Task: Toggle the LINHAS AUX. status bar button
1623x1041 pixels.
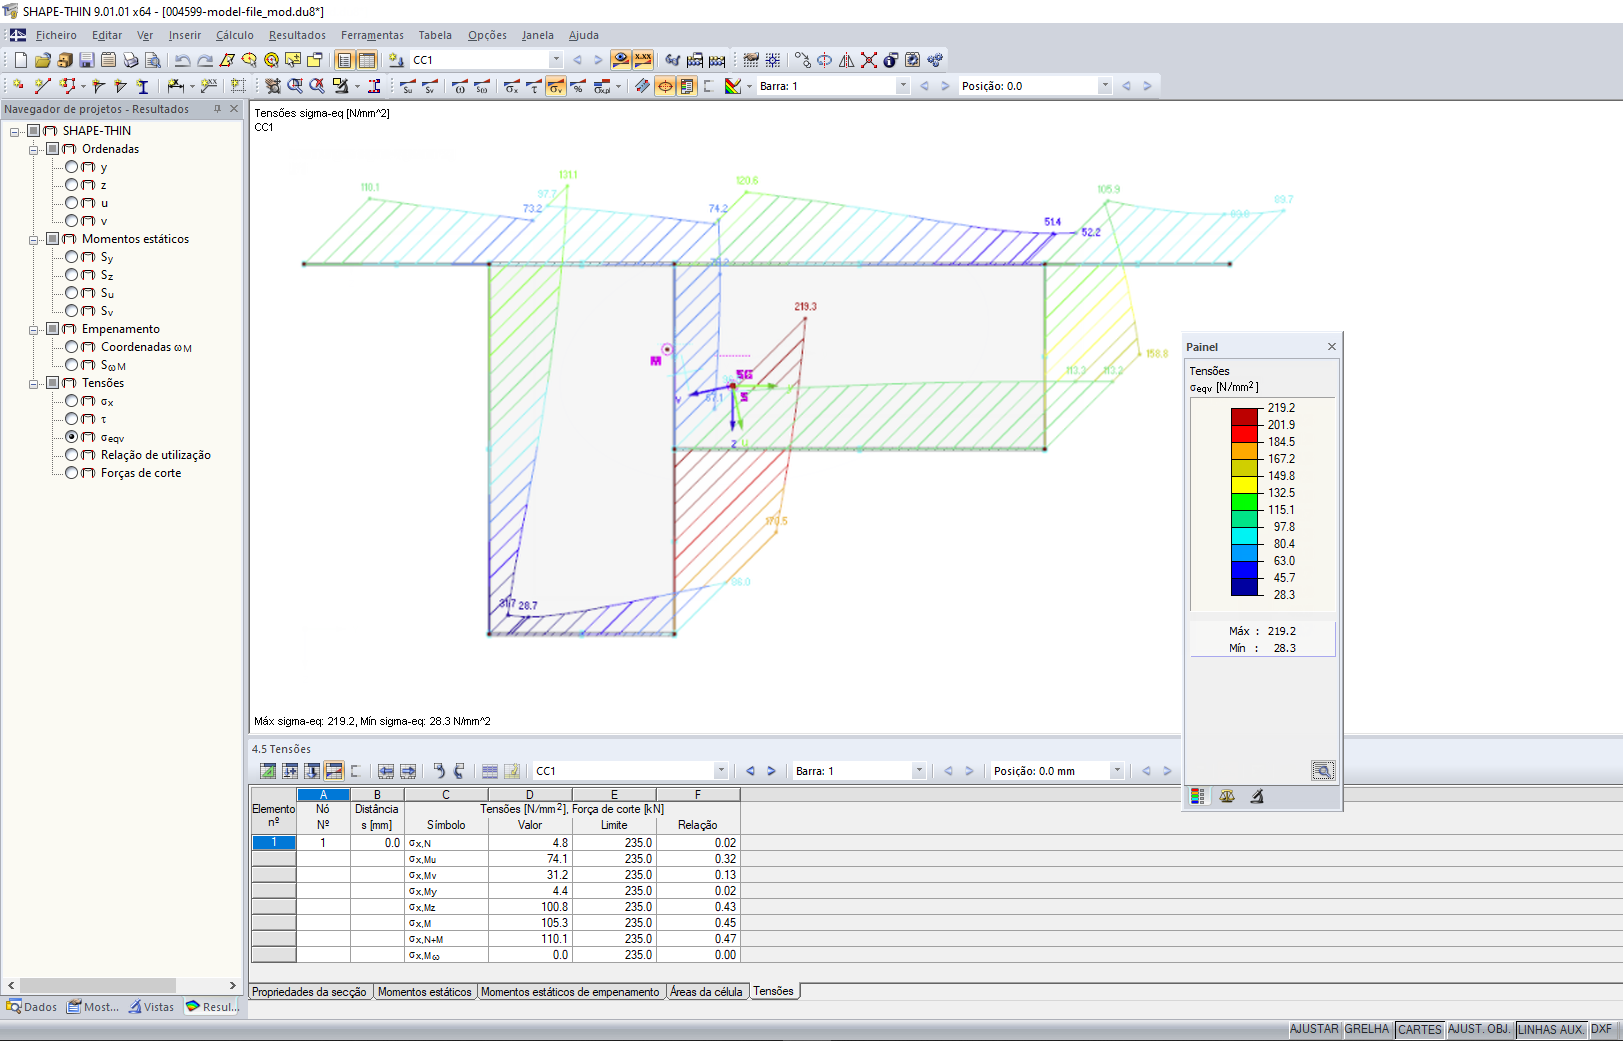Action: tap(1551, 1029)
